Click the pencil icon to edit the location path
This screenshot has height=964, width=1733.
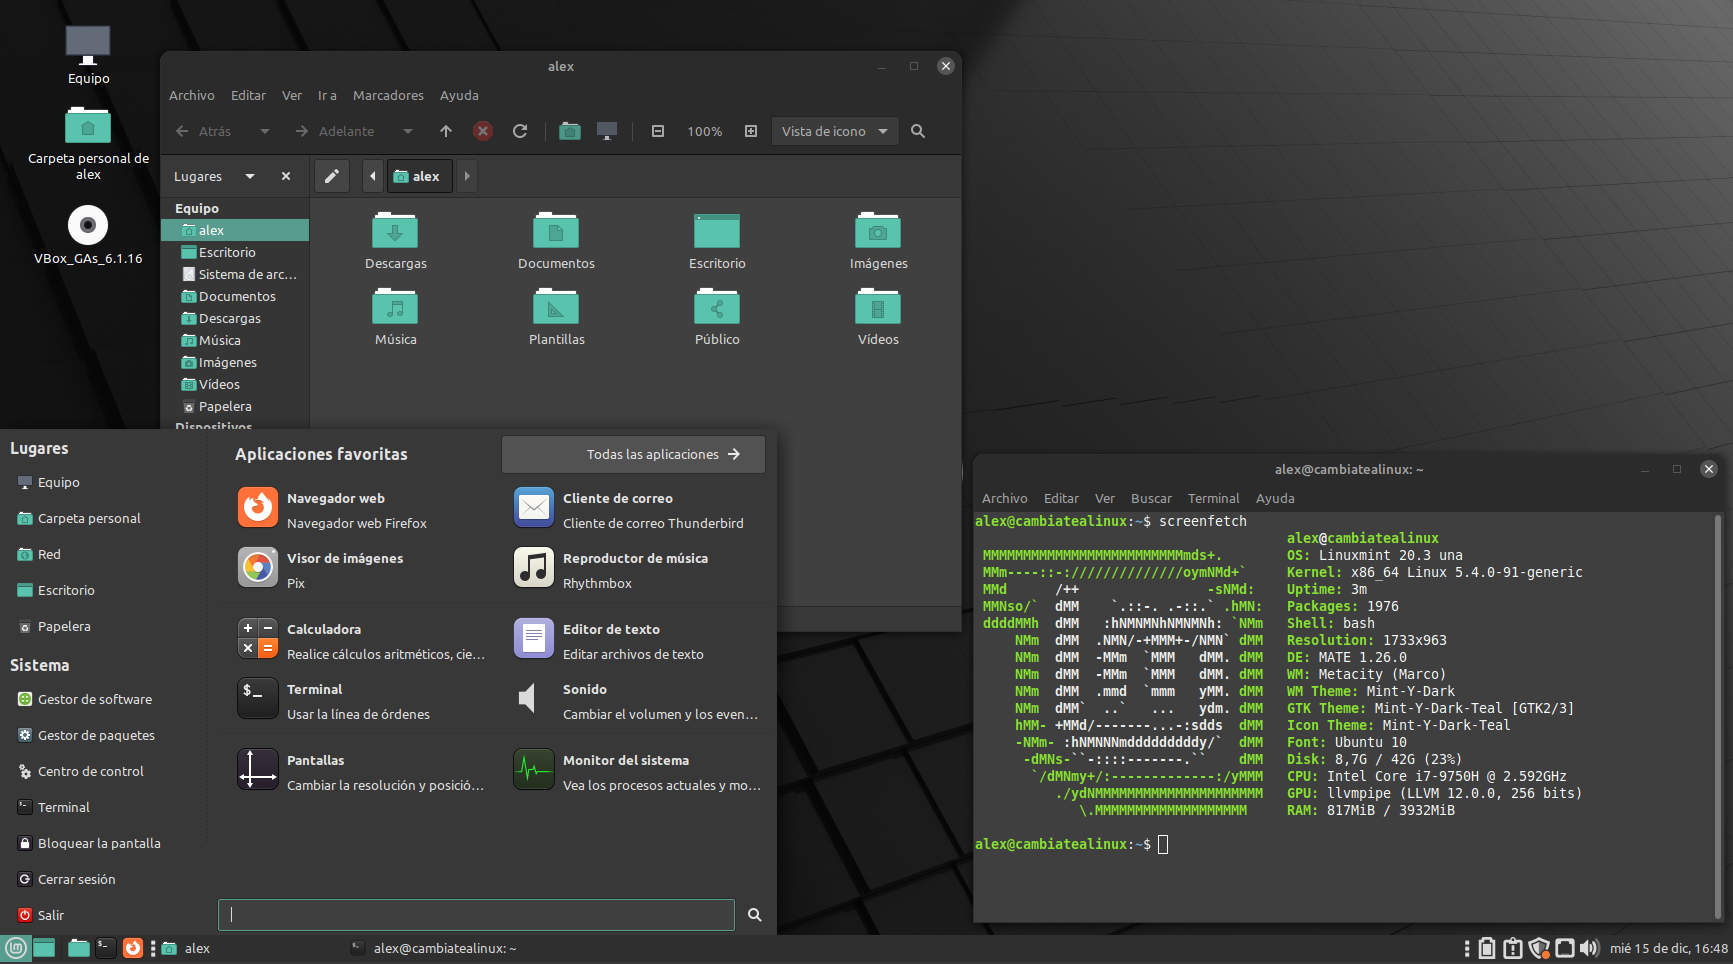point(331,176)
